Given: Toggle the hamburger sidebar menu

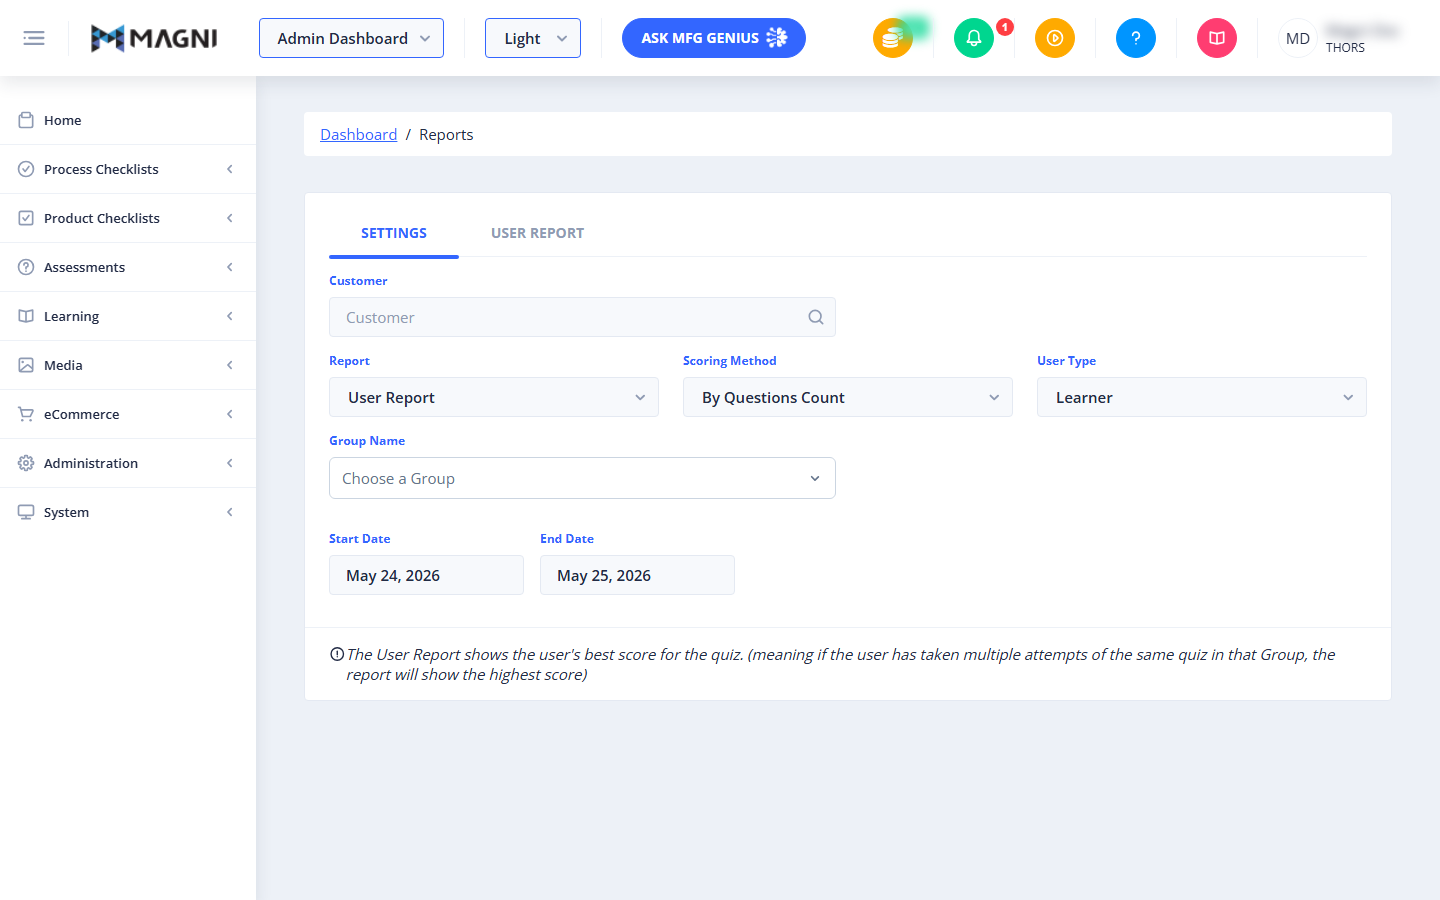Looking at the screenshot, I should 34,38.
